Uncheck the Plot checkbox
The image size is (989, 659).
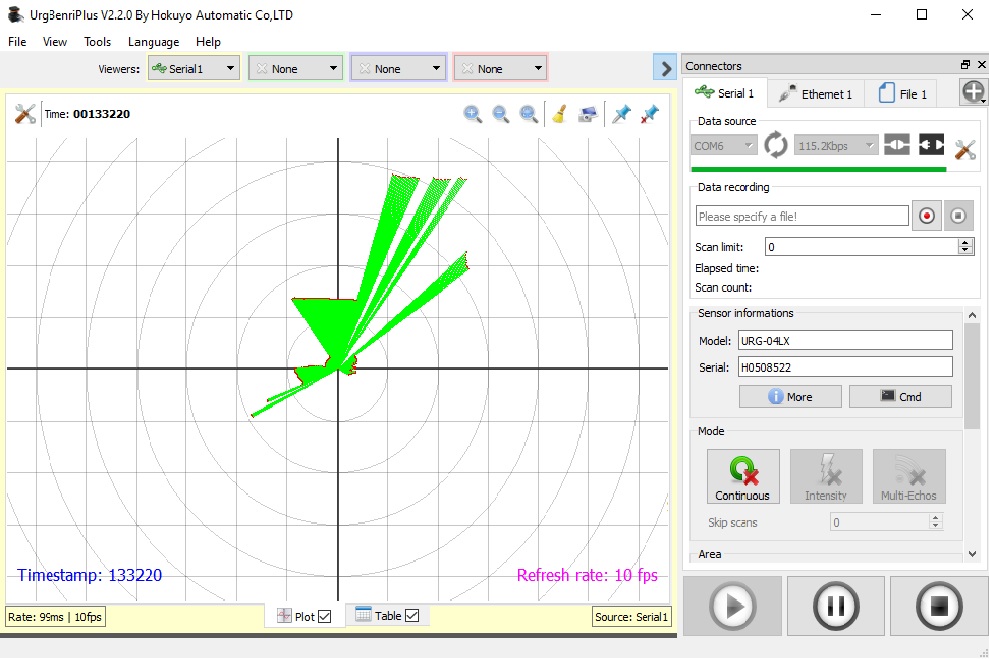click(325, 616)
